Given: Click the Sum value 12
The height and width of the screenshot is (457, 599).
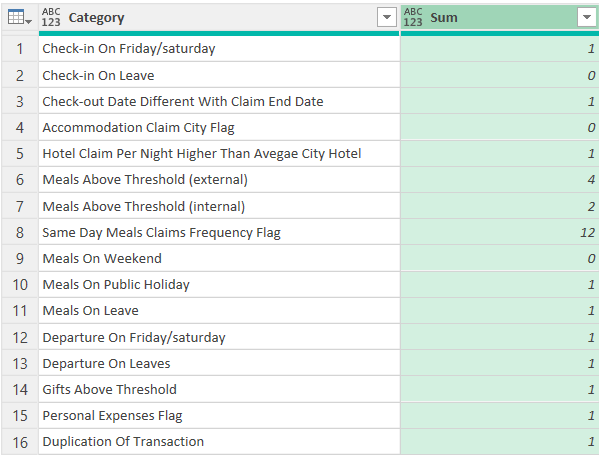Looking at the screenshot, I should (500, 232).
